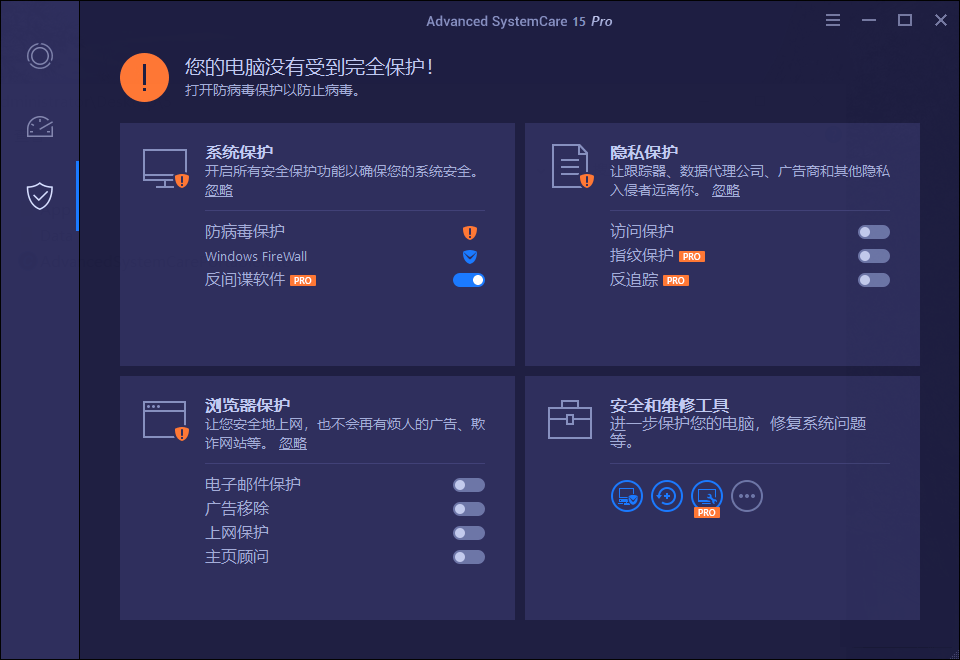Click the PRO badge beside 反间谍软件
The width and height of the screenshot is (960, 660).
[302, 280]
